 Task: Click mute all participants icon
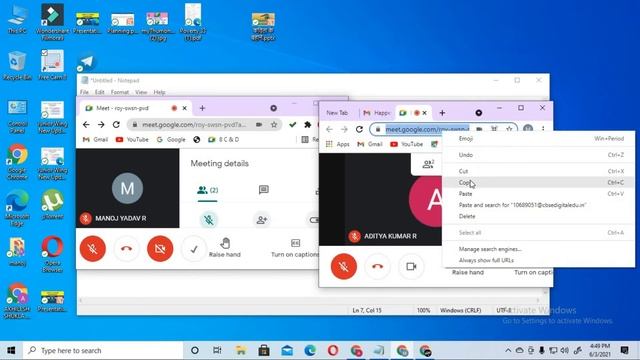(209, 220)
